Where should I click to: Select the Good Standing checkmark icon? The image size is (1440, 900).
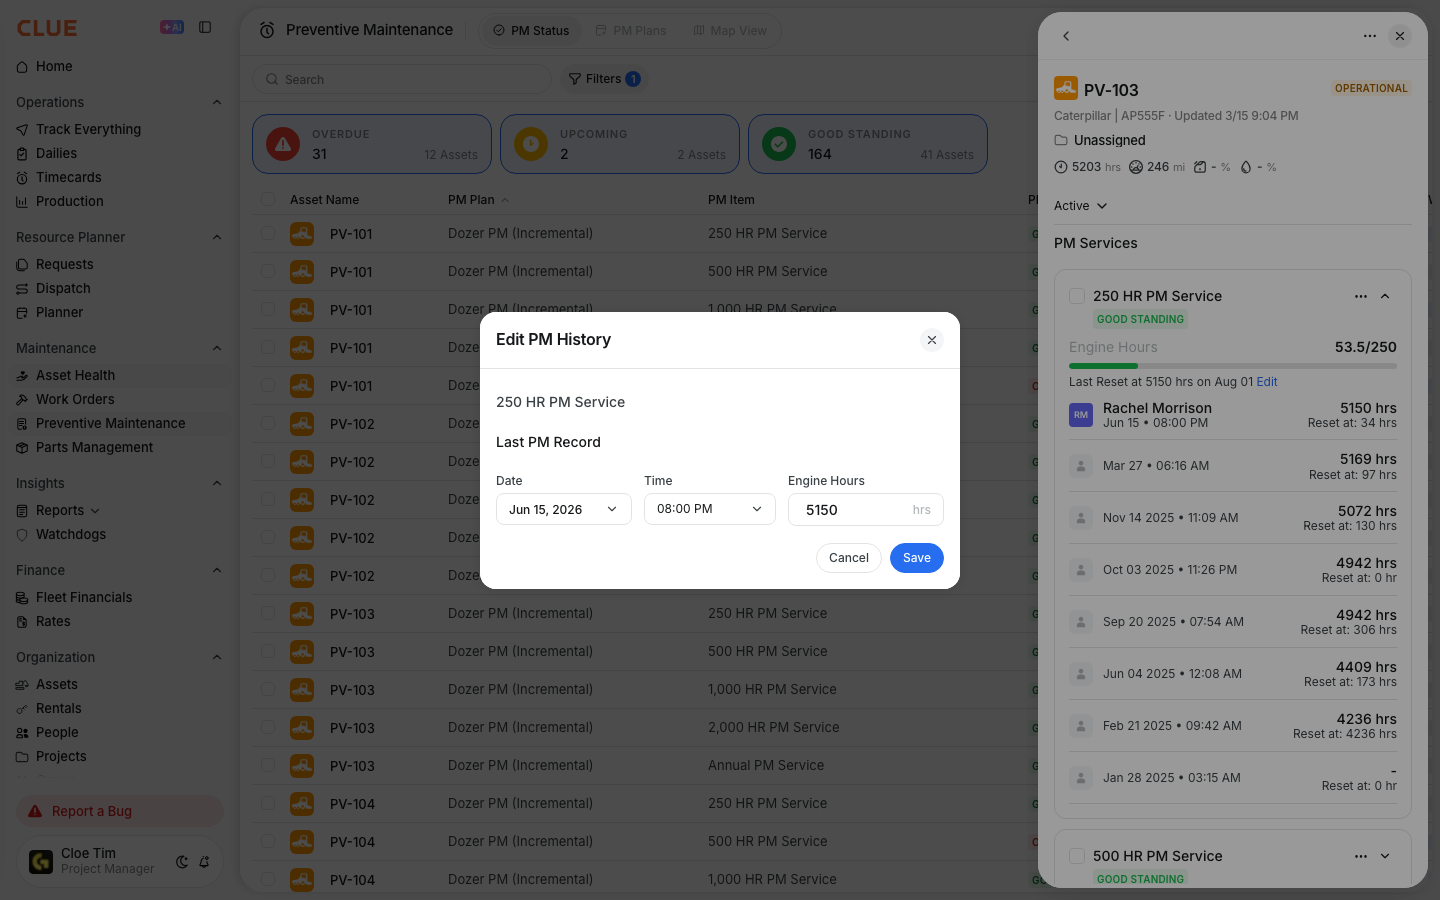tap(779, 144)
